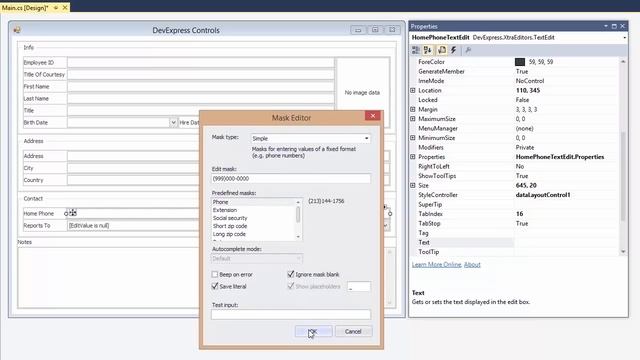Close the Mask Editor dialog
This screenshot has height=360, width=640.
373,116
